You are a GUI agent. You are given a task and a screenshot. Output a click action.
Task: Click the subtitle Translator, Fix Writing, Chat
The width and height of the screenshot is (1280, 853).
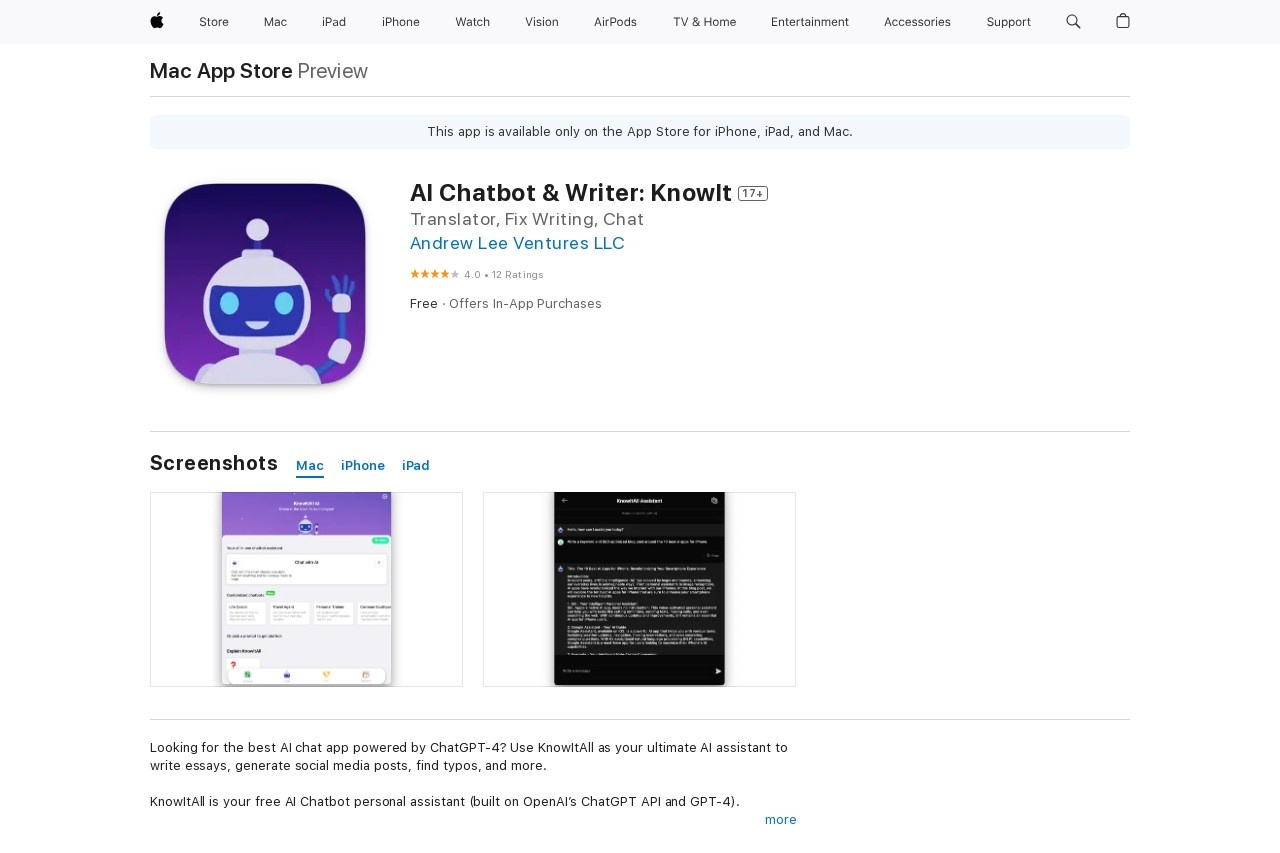[x=527, y=219]
